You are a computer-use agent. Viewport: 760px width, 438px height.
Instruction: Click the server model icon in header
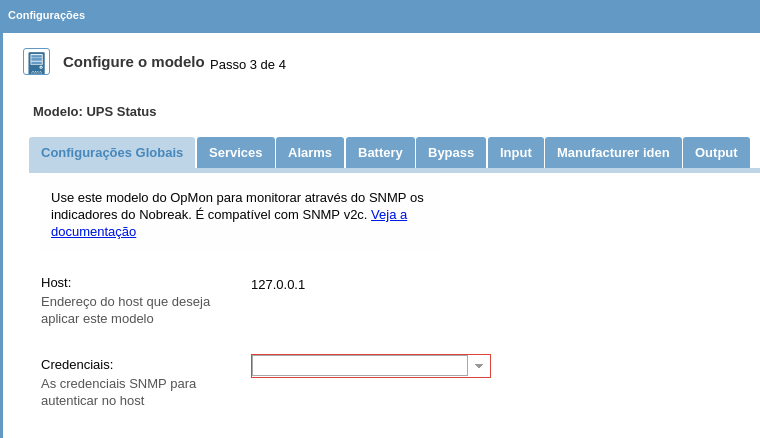36,62
